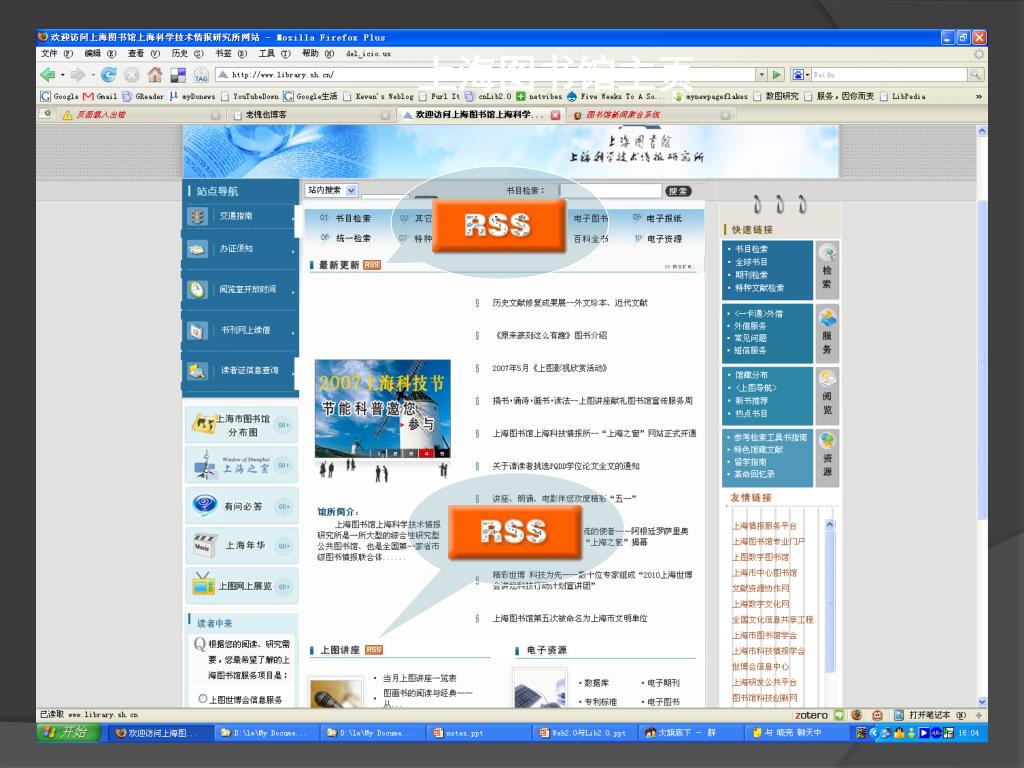1024x768 pixels.
Task: Click the 检索 quick-link side icon
Action: (827, 270)
